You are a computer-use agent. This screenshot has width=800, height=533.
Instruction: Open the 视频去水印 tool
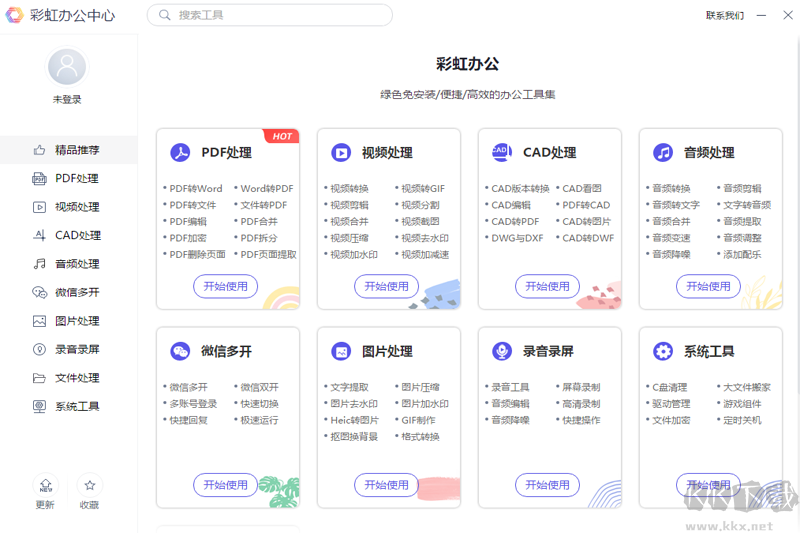(x=424, y=238)
